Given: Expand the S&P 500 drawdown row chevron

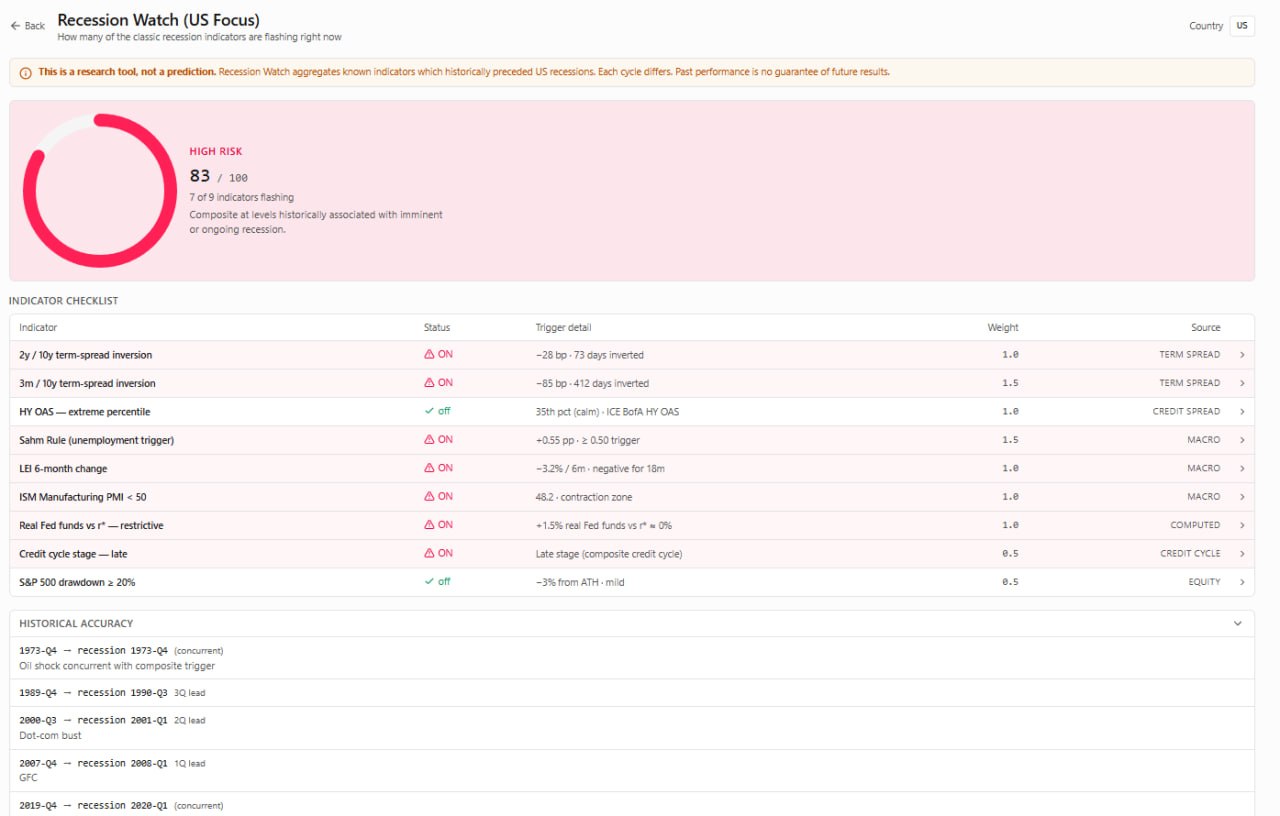Looking at the screenshot, I should point(1242,582).
